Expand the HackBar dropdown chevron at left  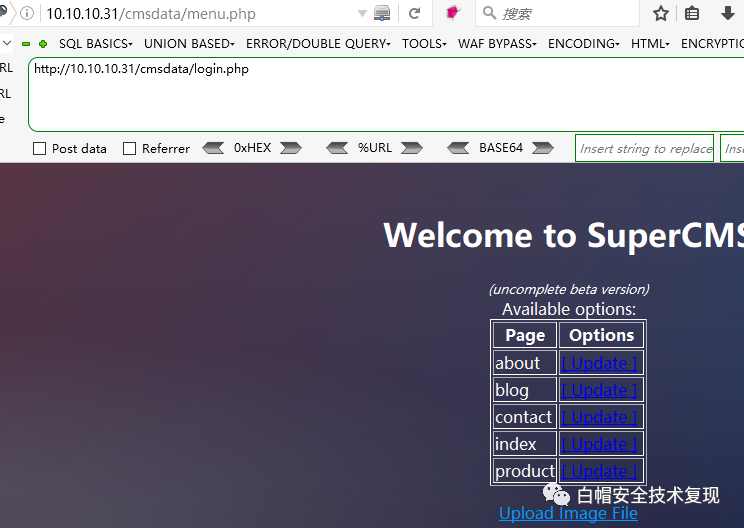point(7,43)
